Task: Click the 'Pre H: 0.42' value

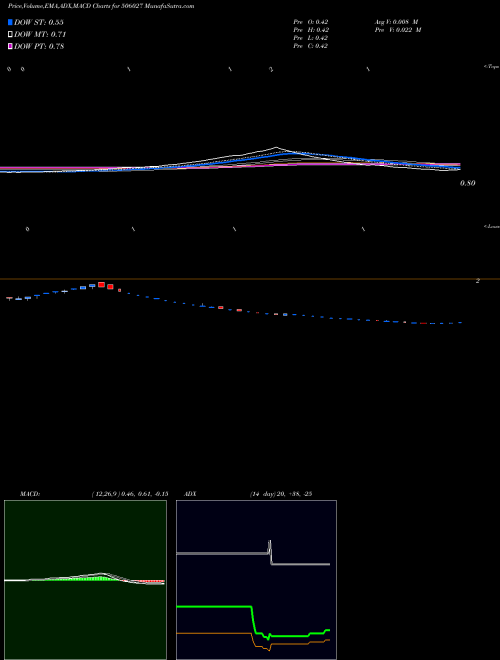Action: point(311,30)
